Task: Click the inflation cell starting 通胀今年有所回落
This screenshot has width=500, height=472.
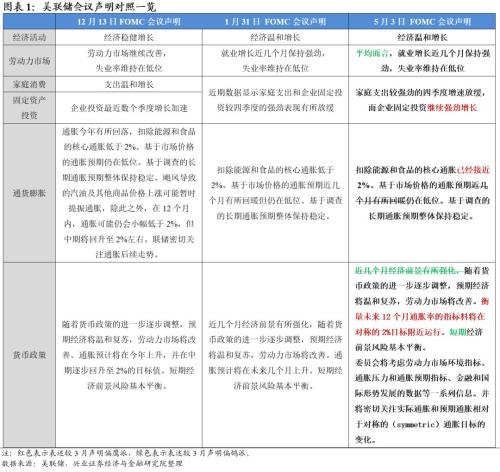Action: (129, 193)
